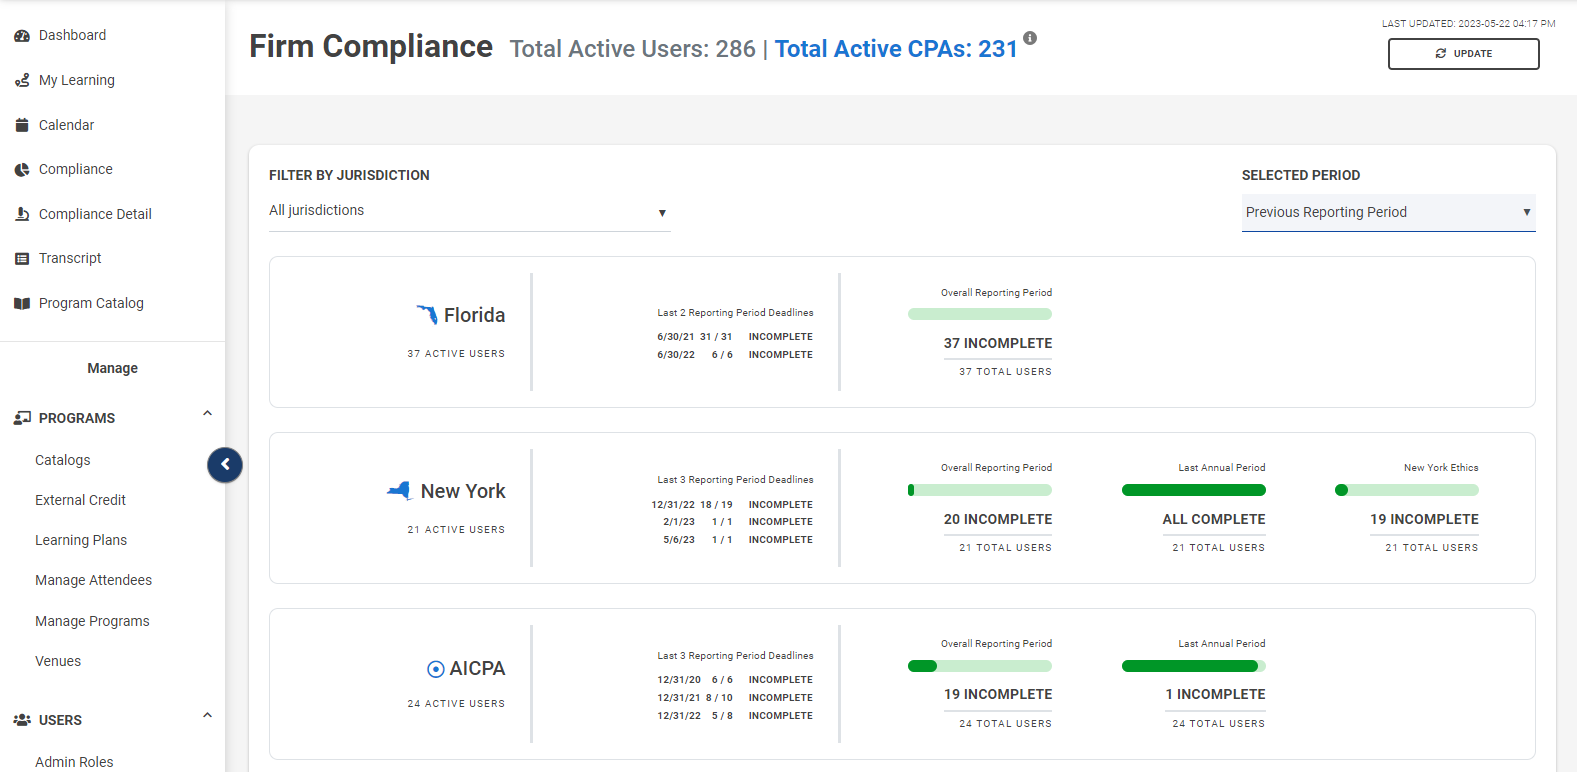Collapse the sidebar with the round arrow button
Screen dimensions: 1577x772
pyautogui.click(x=225, y=464)
